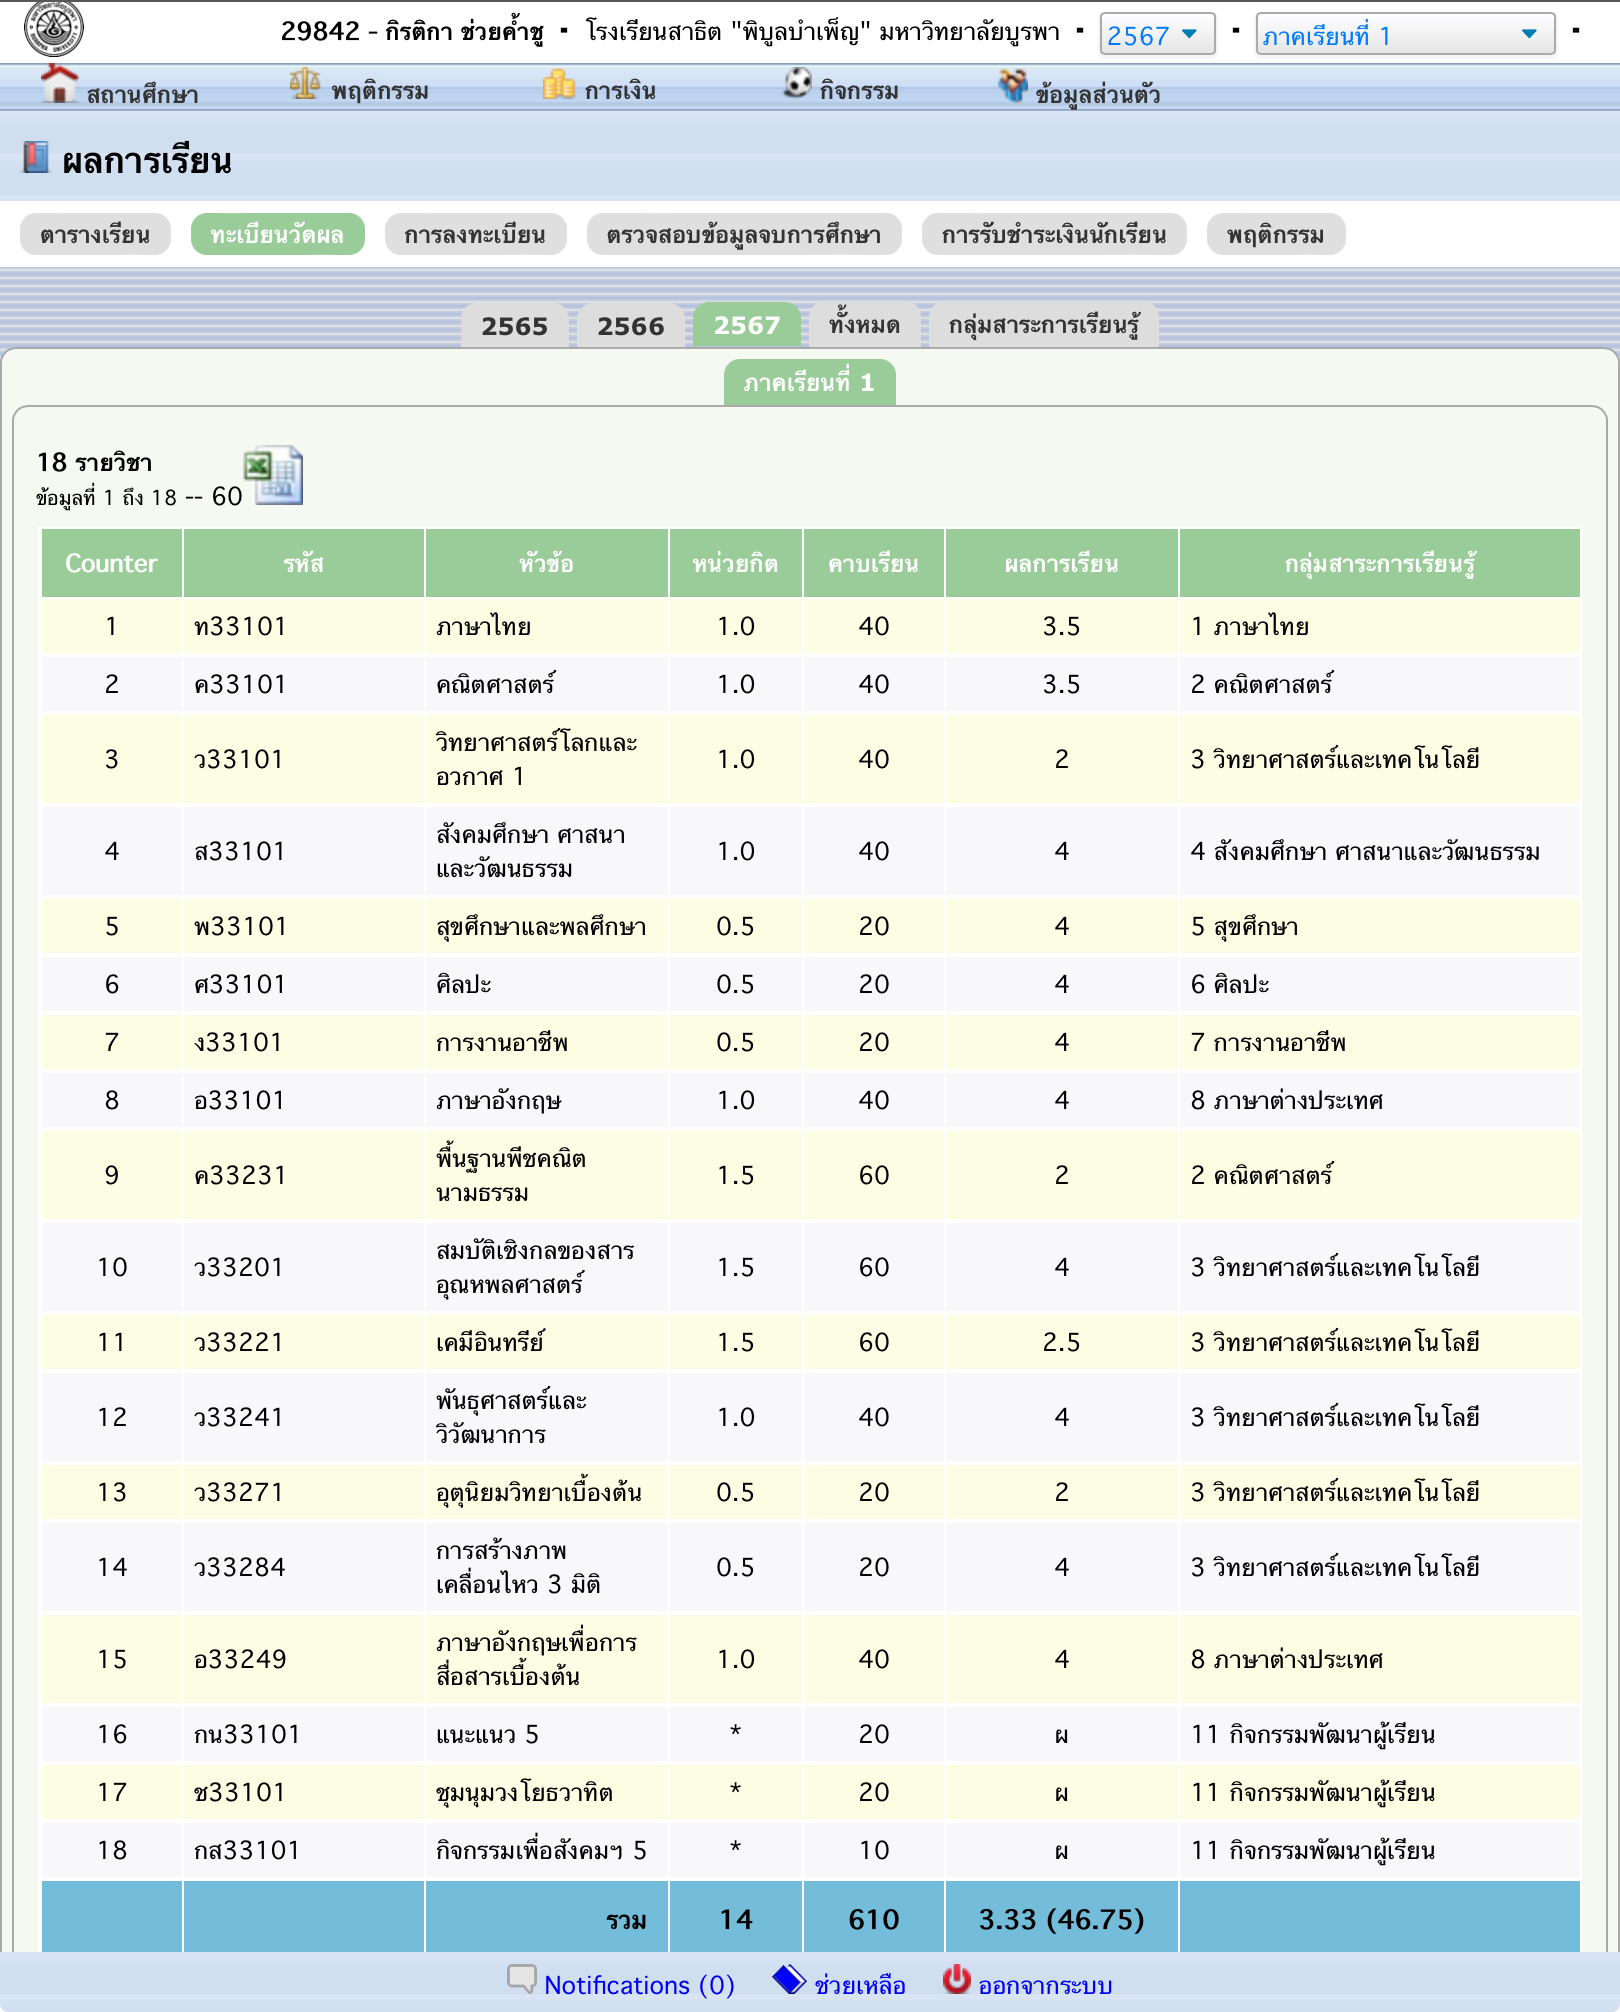Select the green ภาคเรียนที่ 1 tab
The width and height of the screenshot is (1620, 2012).
click(x=809, y=382)
